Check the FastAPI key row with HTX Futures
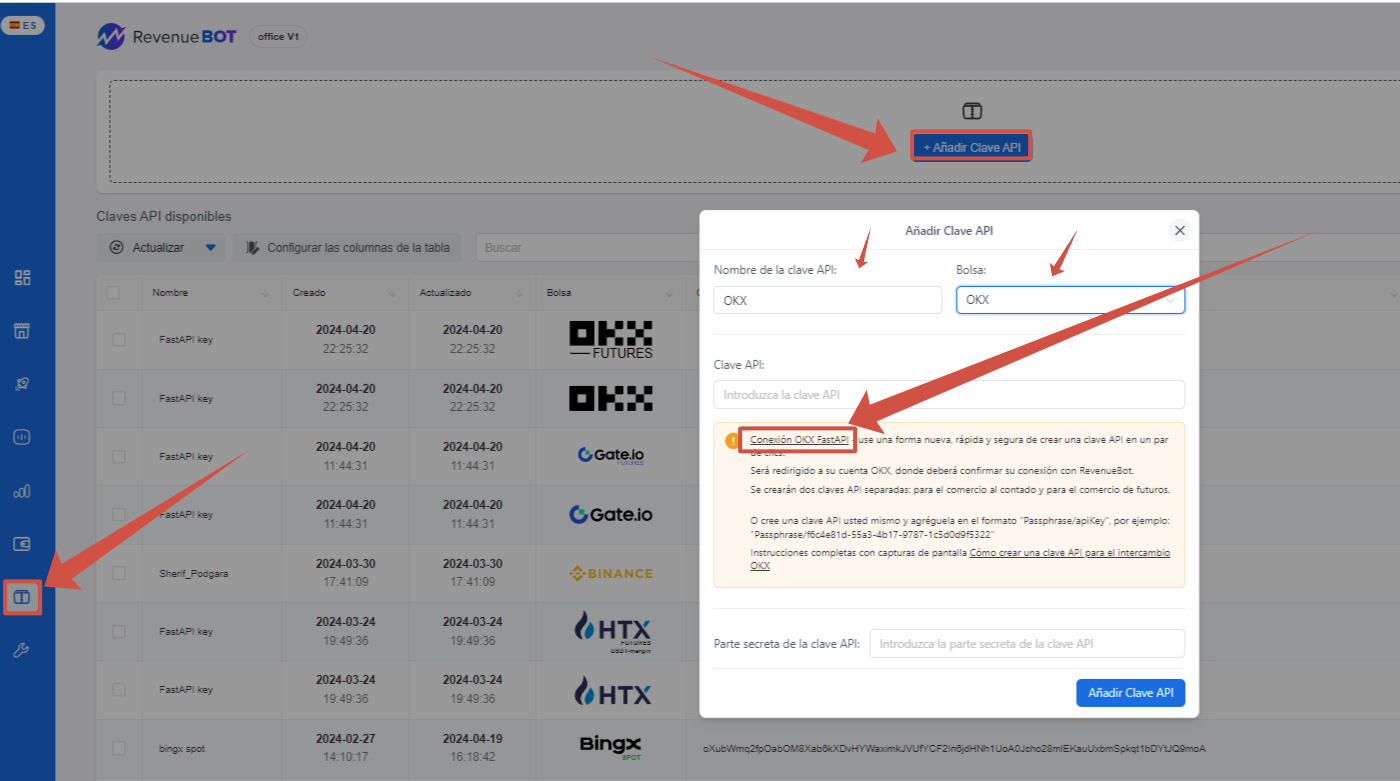The height and width of the screenshot is (781, 1400). [x=119, y=631]
